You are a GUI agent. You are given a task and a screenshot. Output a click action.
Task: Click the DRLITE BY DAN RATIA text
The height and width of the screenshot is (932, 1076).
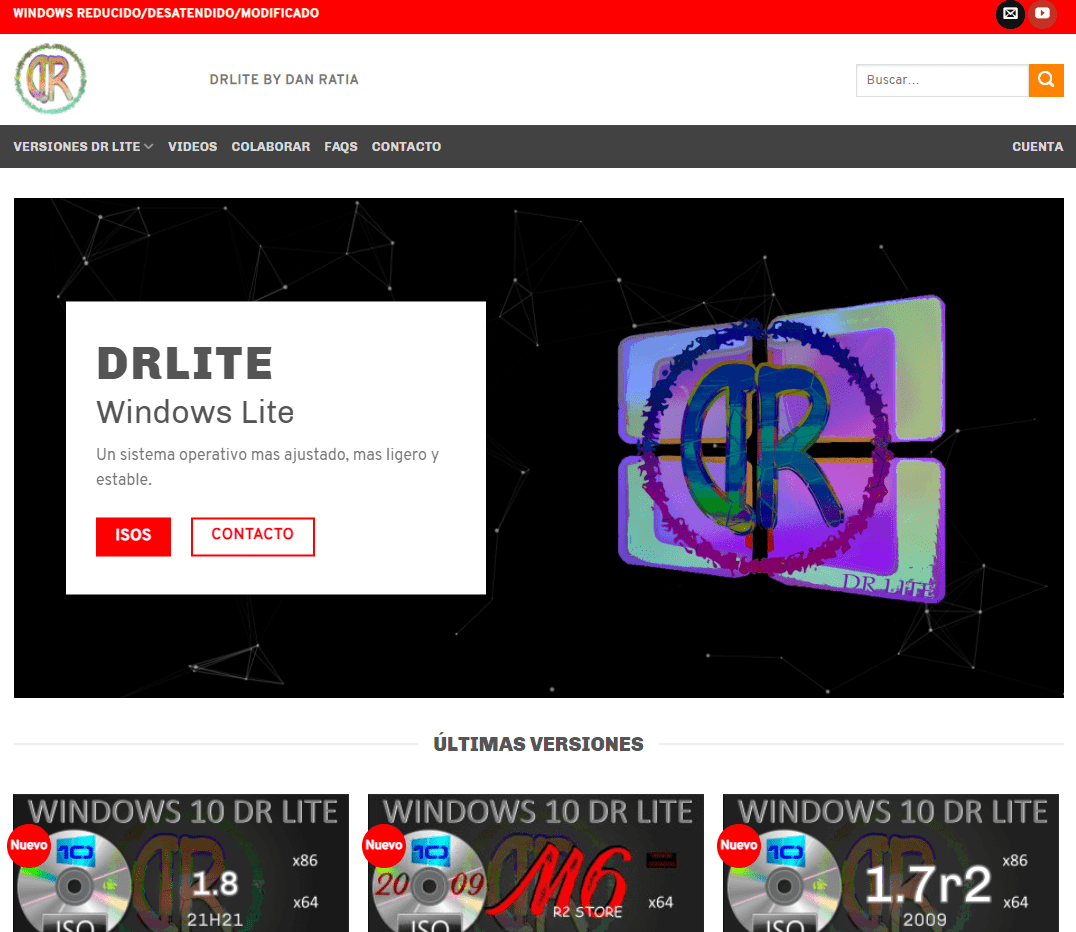(x=284, y=80)
